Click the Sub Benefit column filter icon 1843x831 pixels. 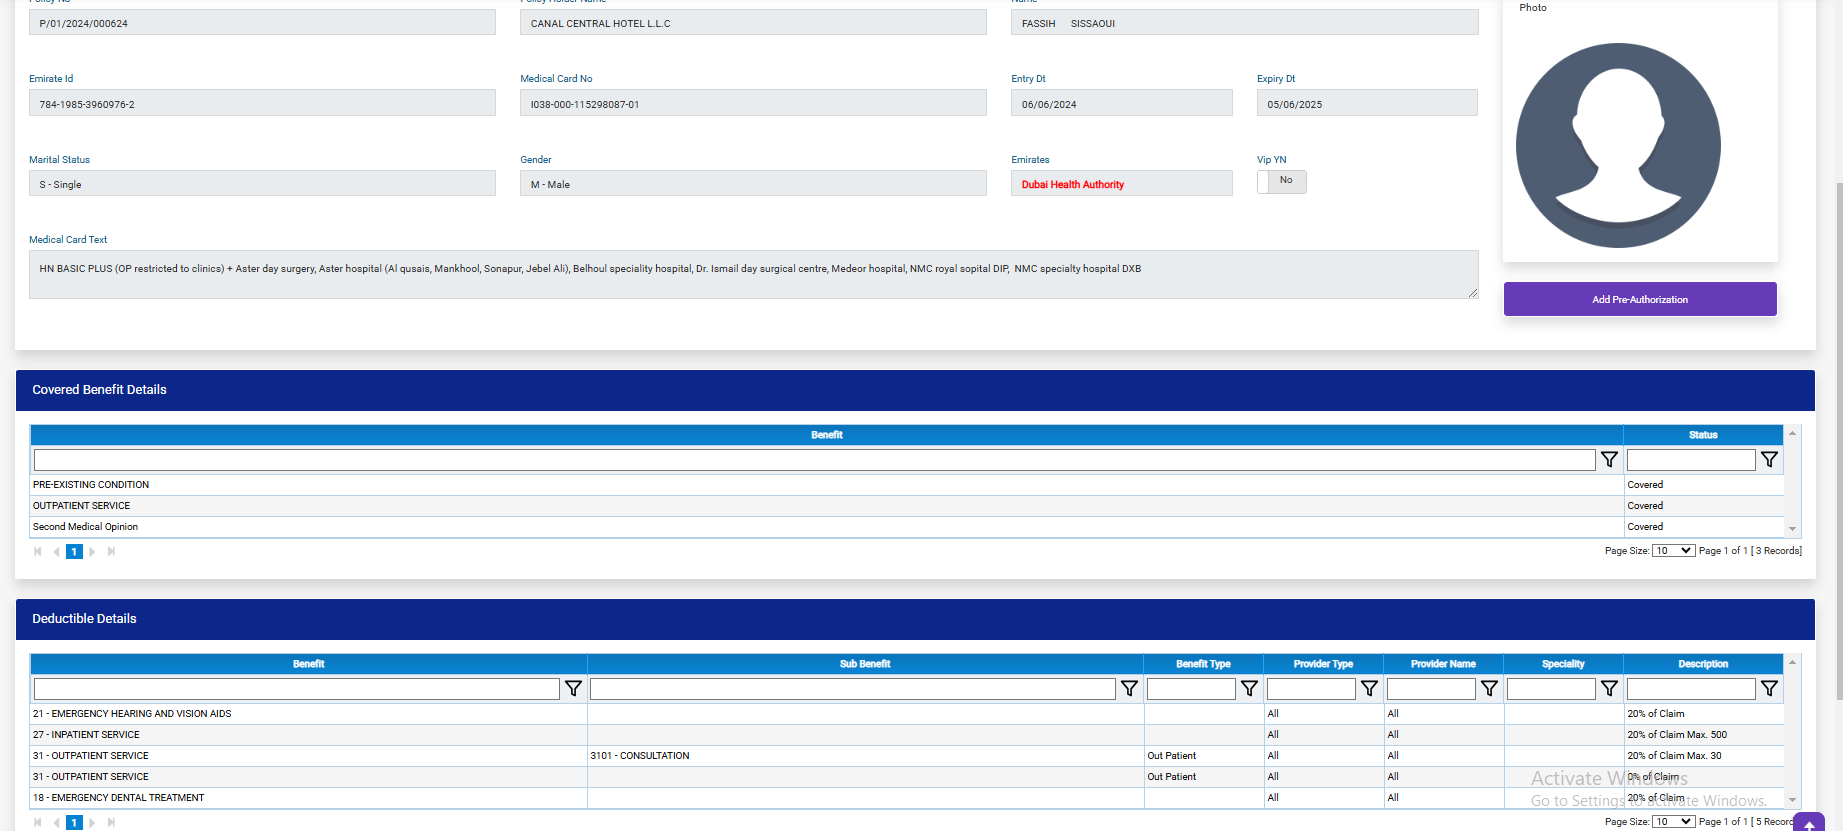(1129, 688)
